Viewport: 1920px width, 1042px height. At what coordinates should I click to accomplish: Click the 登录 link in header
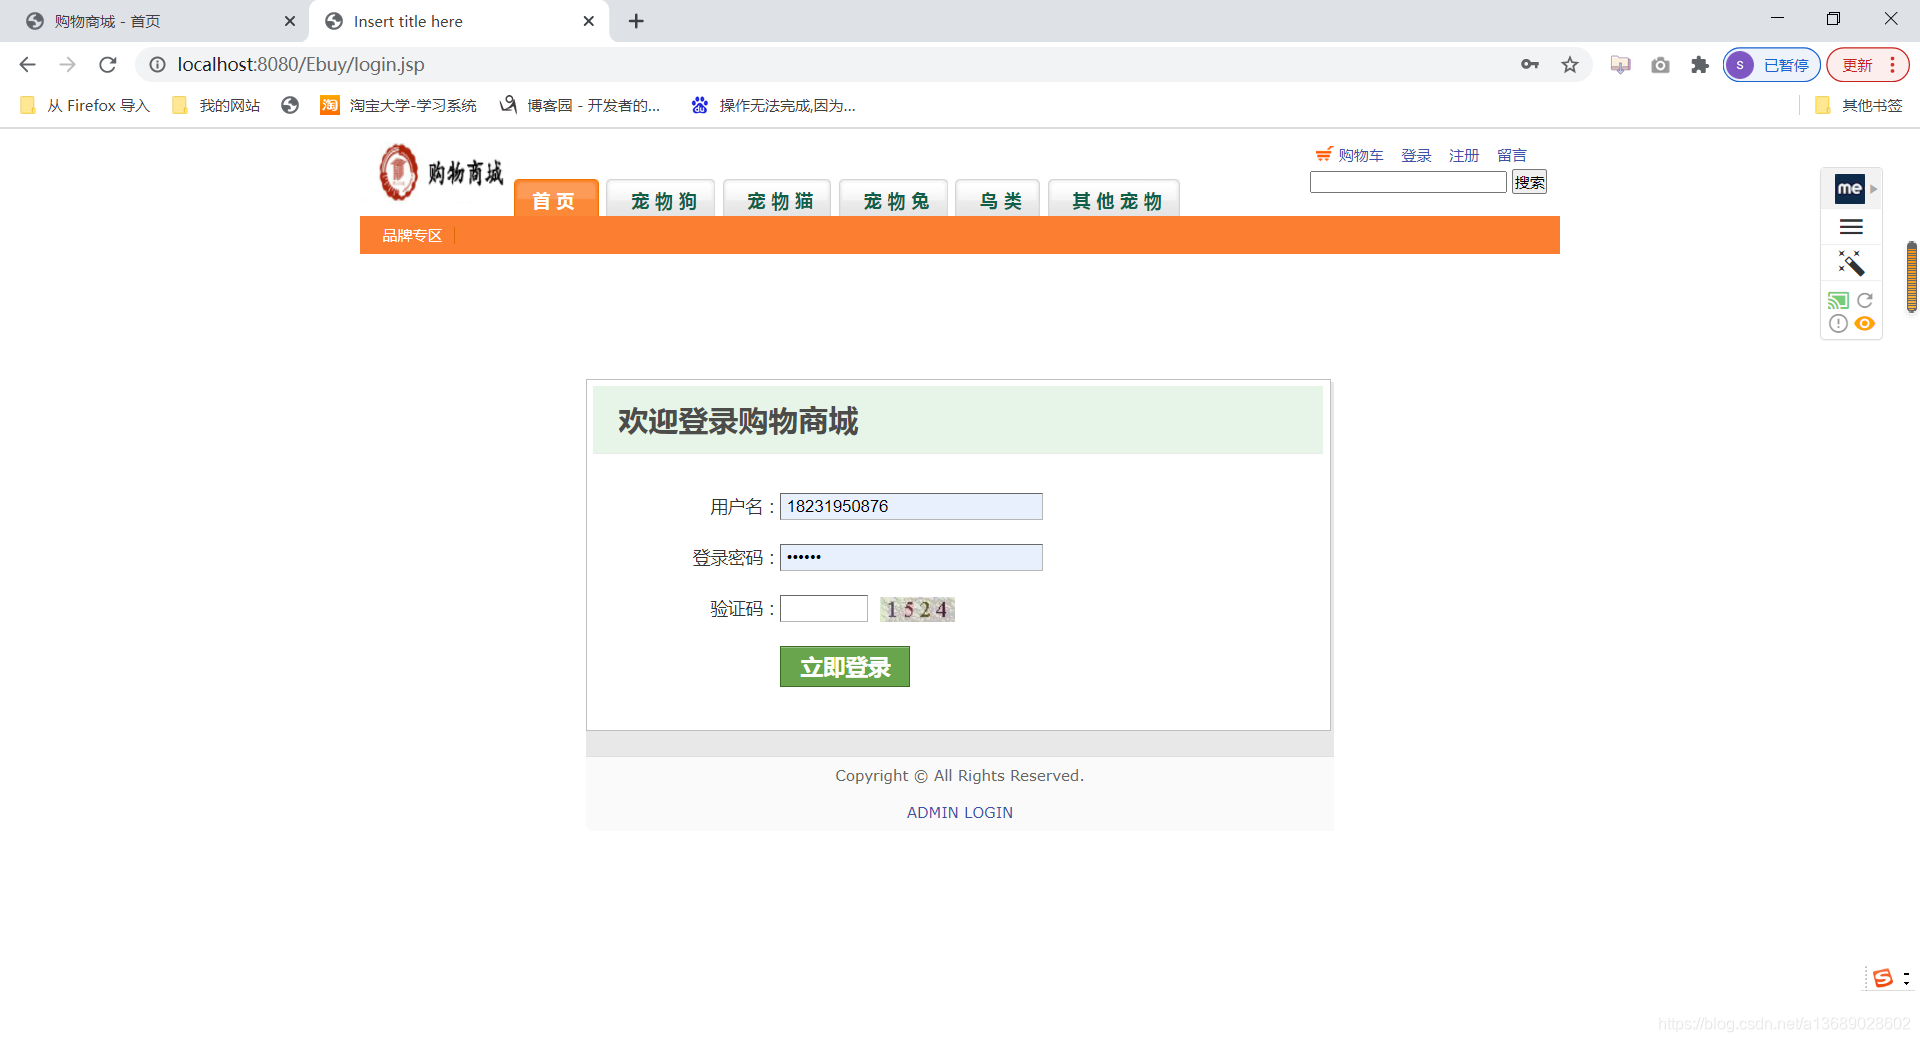(x=1416, y=155)
